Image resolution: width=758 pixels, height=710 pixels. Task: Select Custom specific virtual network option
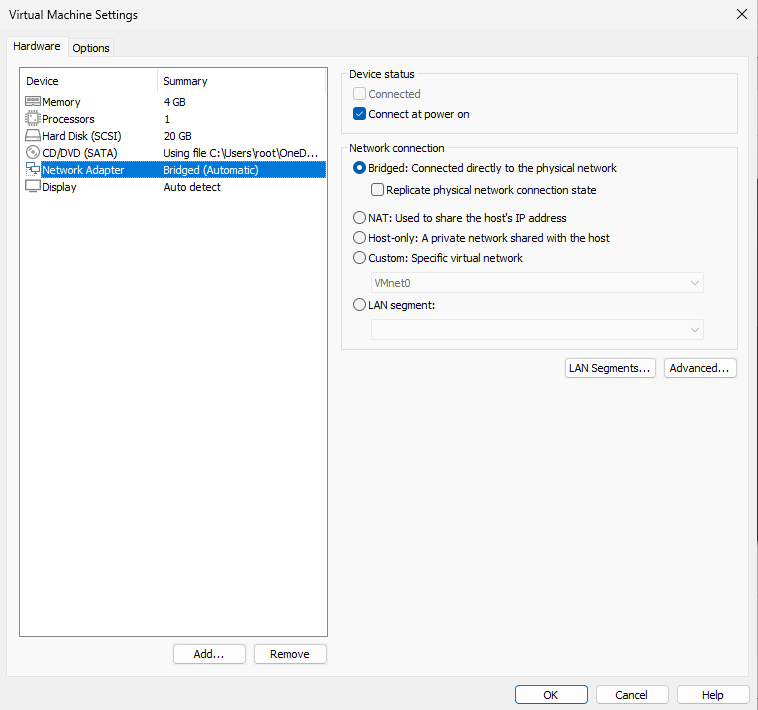(360, 258)
